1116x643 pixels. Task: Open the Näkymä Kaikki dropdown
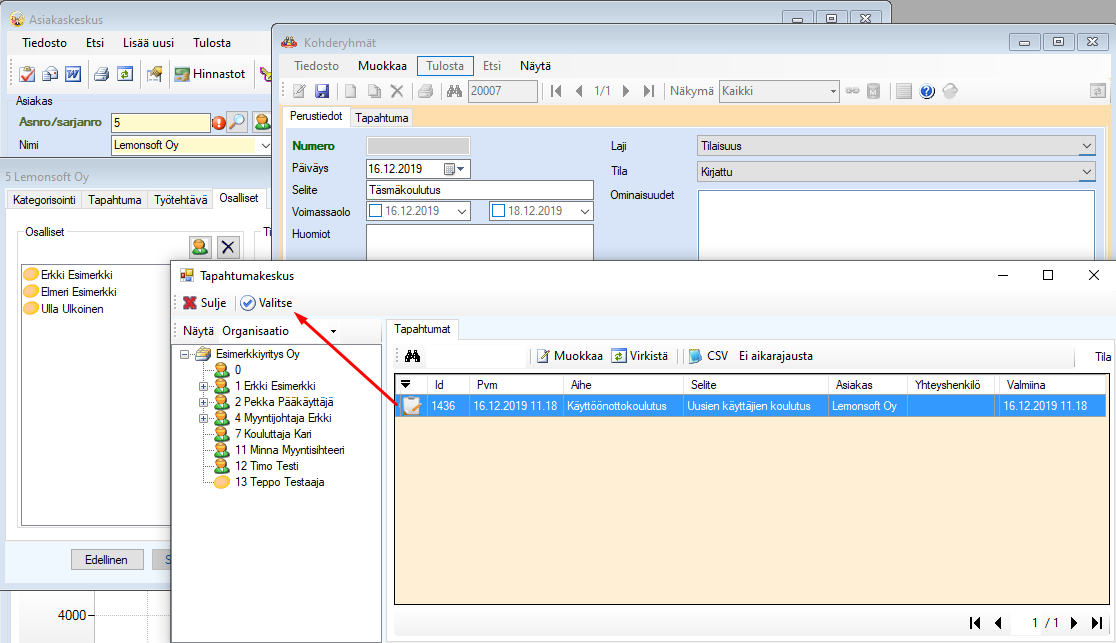pos(833,91)
